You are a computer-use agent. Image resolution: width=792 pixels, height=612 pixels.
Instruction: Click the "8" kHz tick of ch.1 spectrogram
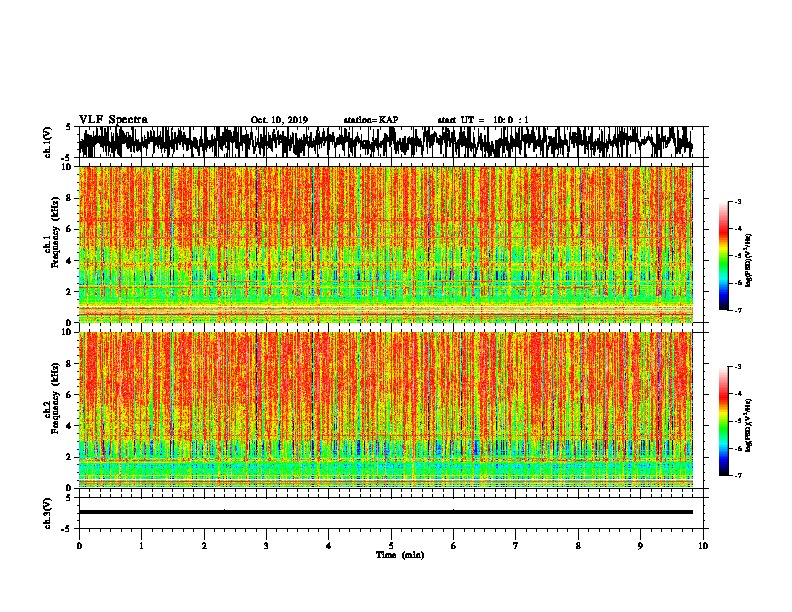[x=69, y=198]
